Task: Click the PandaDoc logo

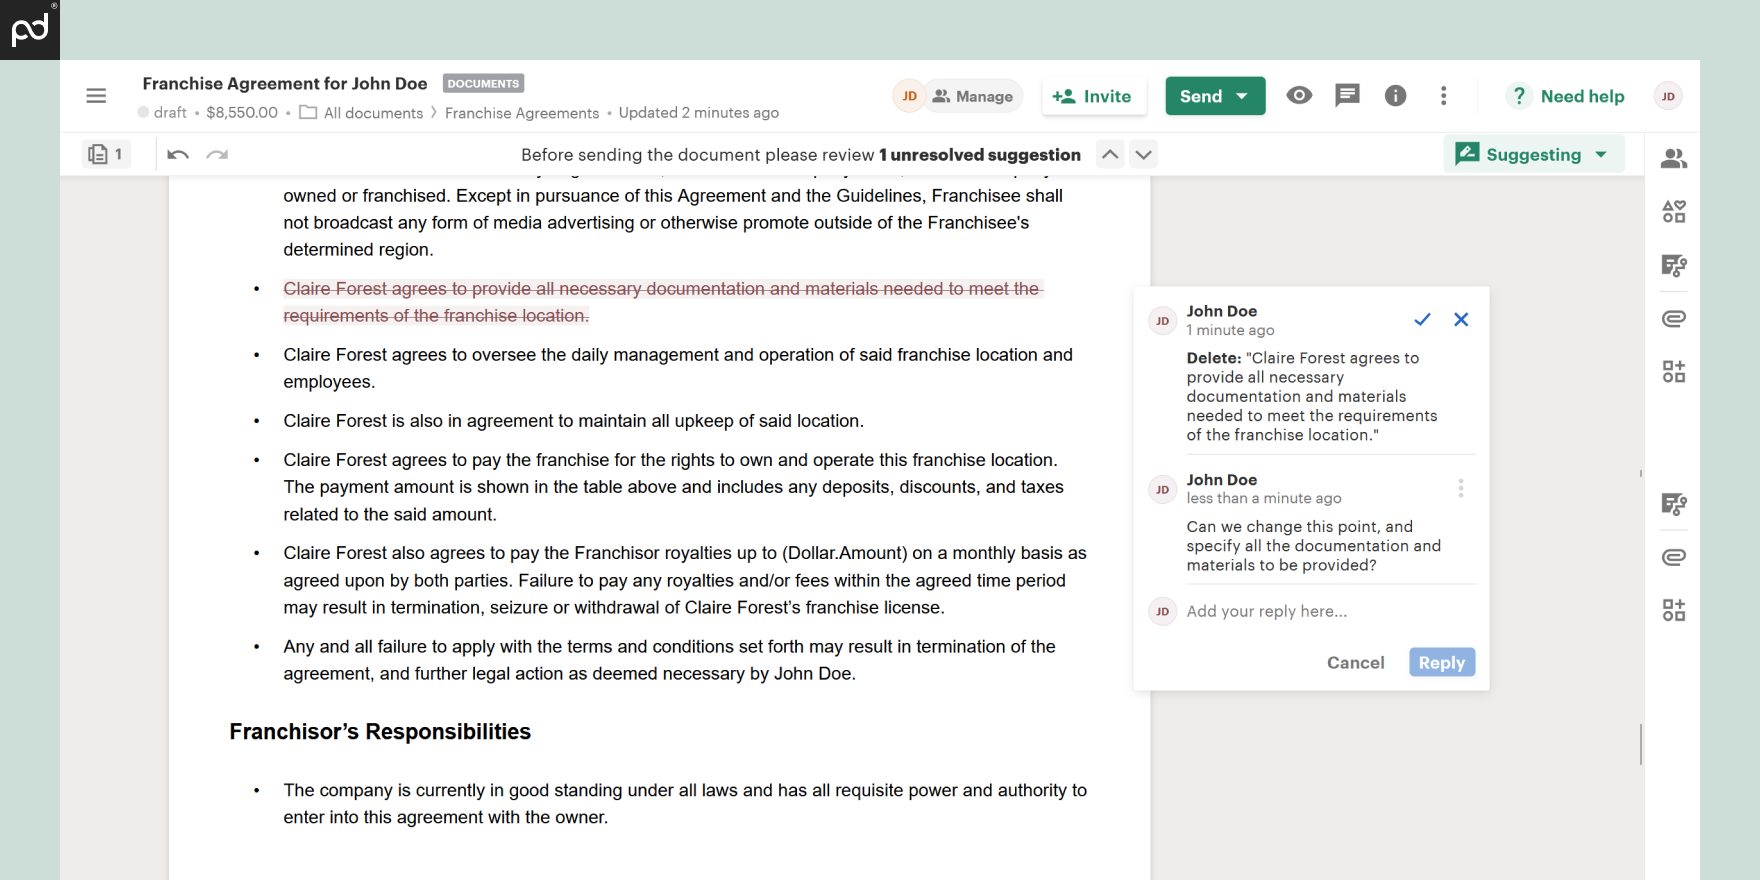Action: click(30, 30)
